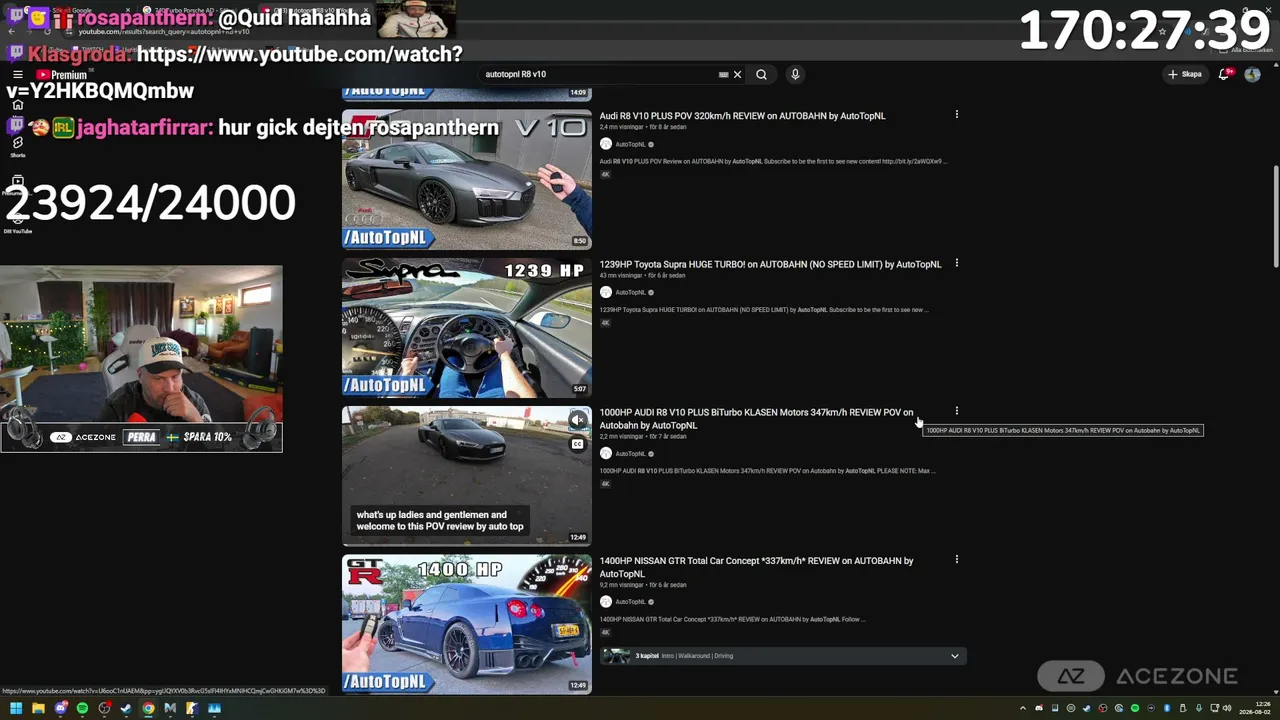The height and width of the screenshot is (720, 1280).
Task: Open title 'Audi R8 V10 PLUS POV 320km/h REVIEW'
Action: (x=742, y=116)
